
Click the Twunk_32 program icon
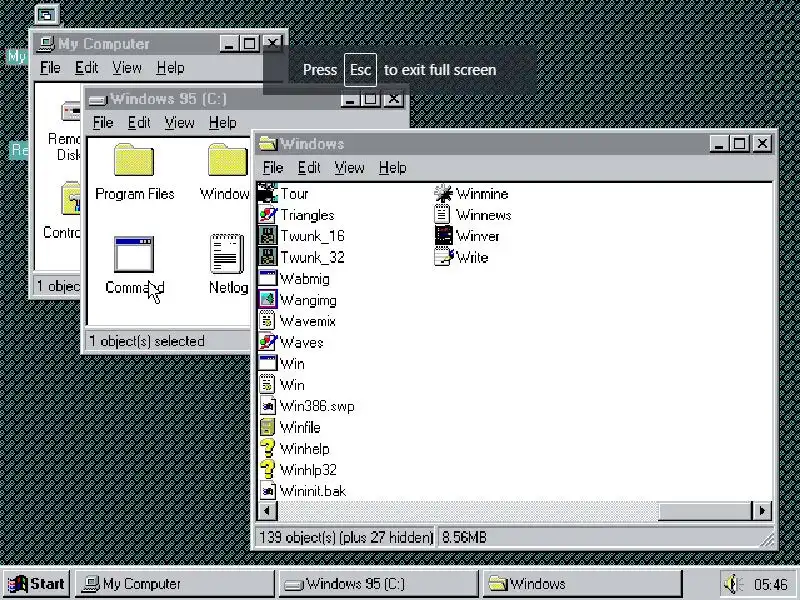point(267,257)
